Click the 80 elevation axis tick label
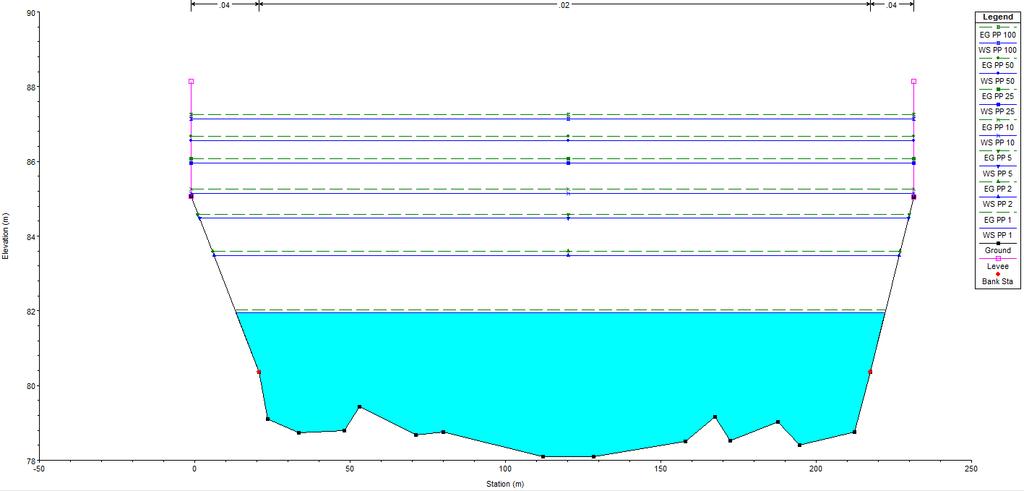The image size is (1024, 491). tap(29, 386)
